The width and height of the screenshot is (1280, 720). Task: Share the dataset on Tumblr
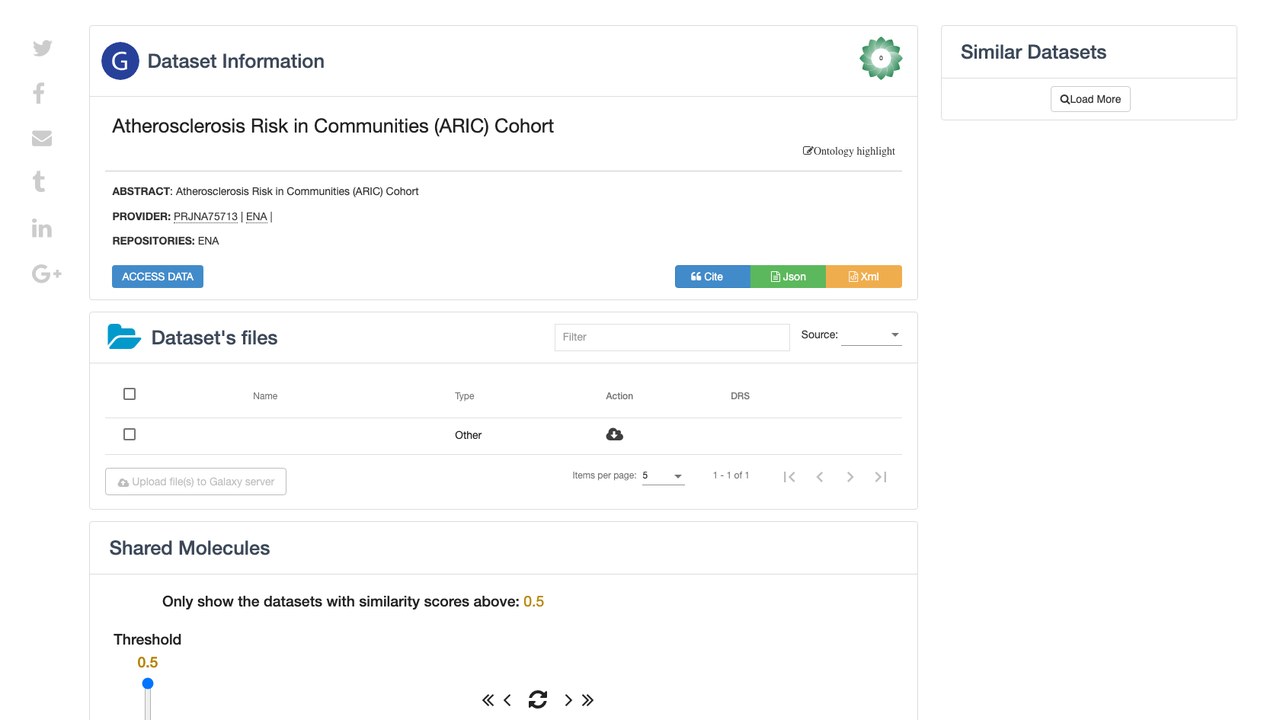pyautogui.click(x=39, y=182)
